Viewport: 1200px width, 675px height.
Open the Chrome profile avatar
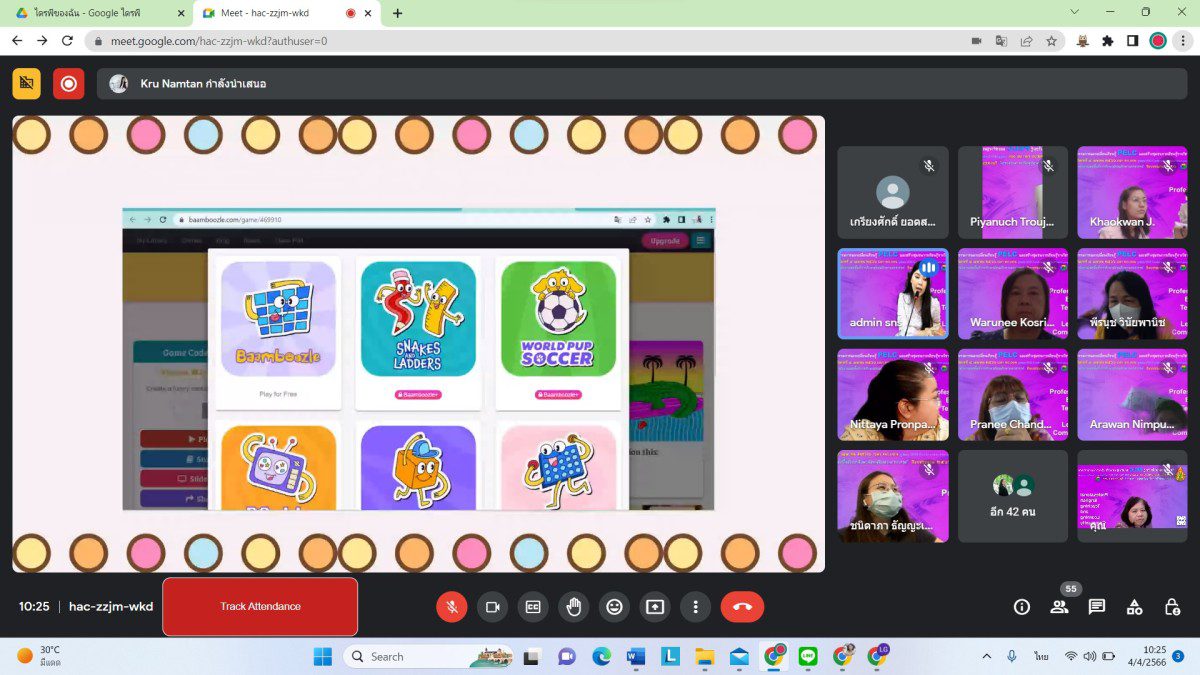point(1158,41)
